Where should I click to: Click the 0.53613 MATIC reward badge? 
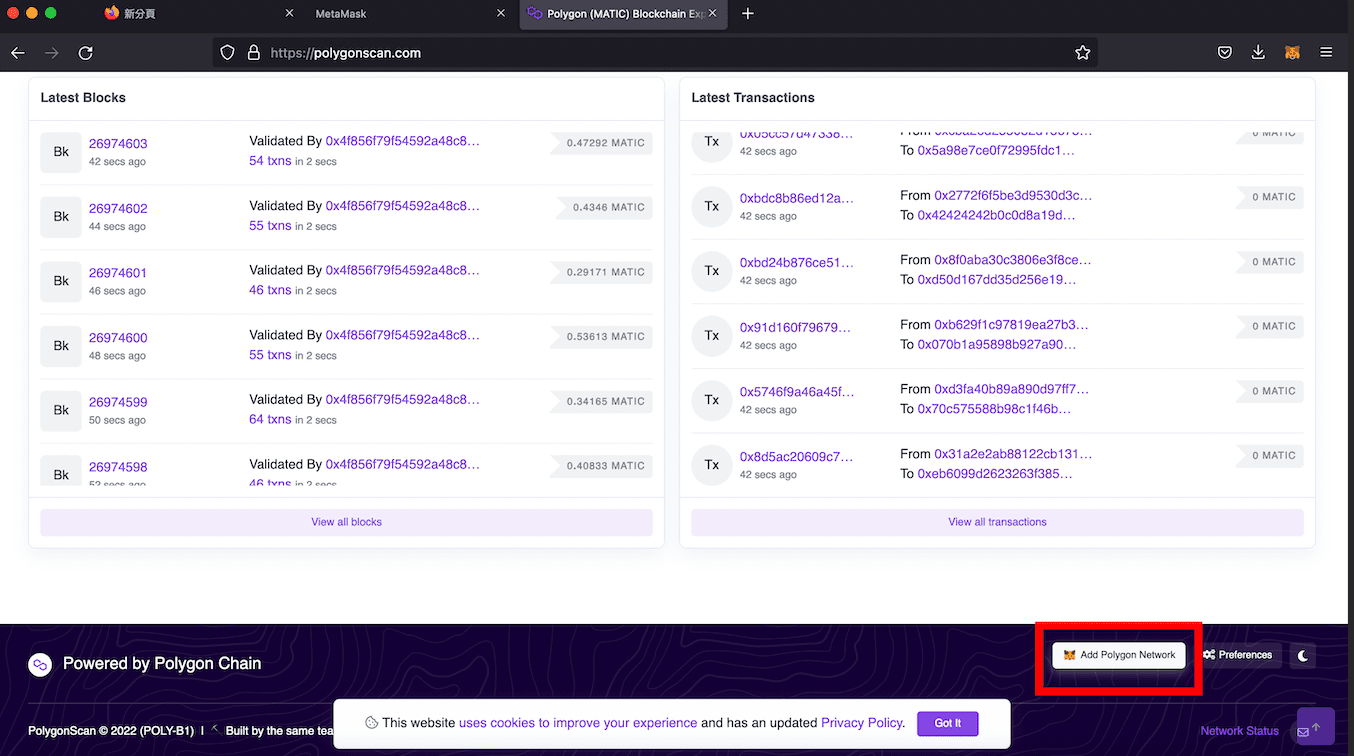point(602,337)
